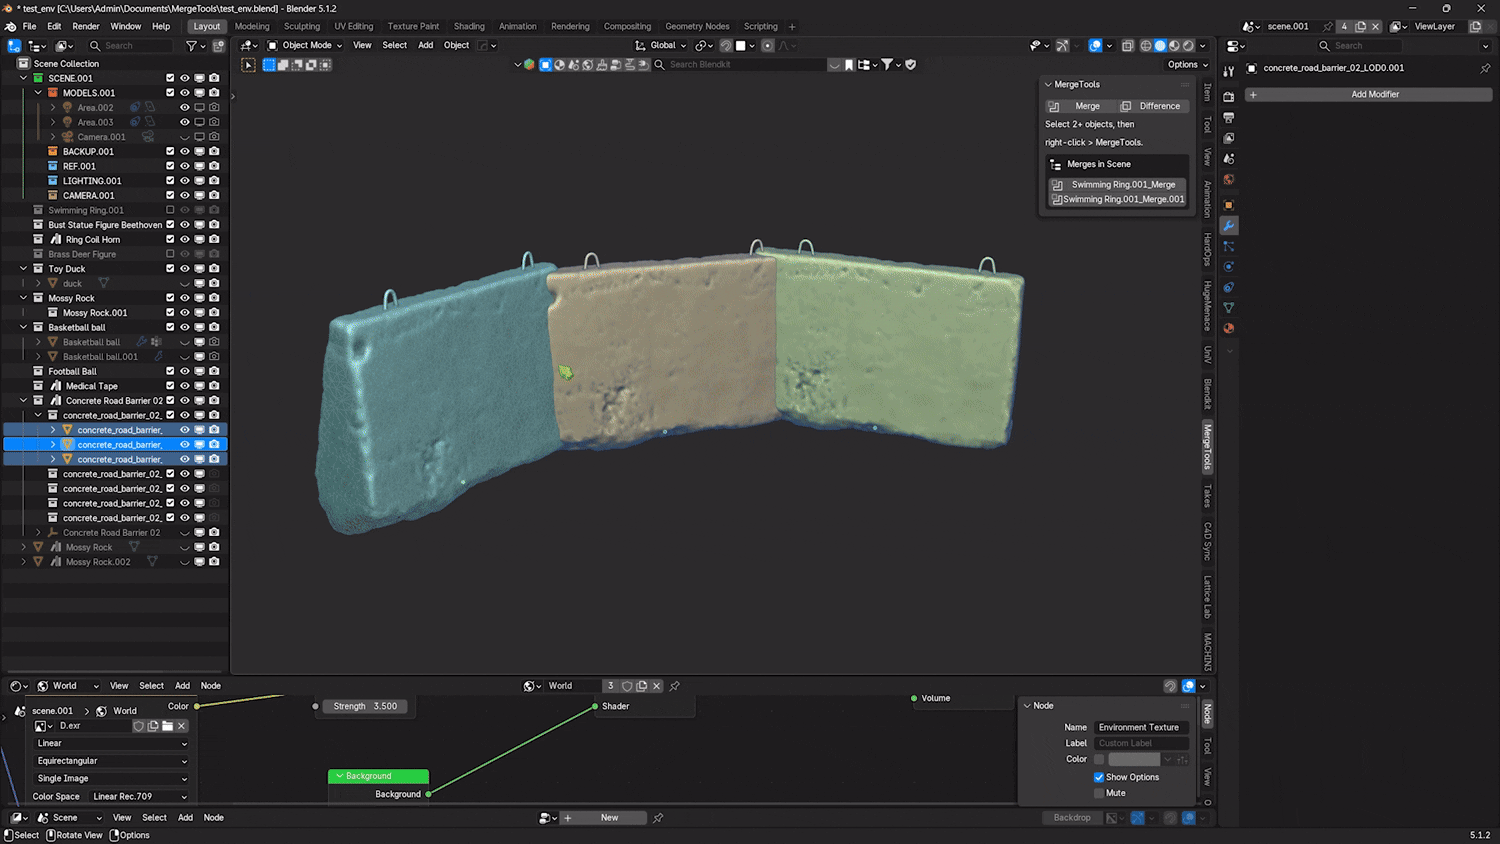Viewport: 1500px width, 844px height.
Task: Switch viewport shading to wireframe
Action: tap(1146, 46)
